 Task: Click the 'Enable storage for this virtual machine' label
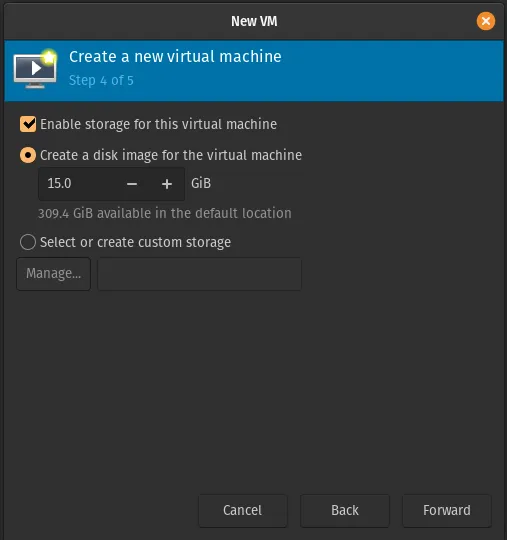(158, 124)
